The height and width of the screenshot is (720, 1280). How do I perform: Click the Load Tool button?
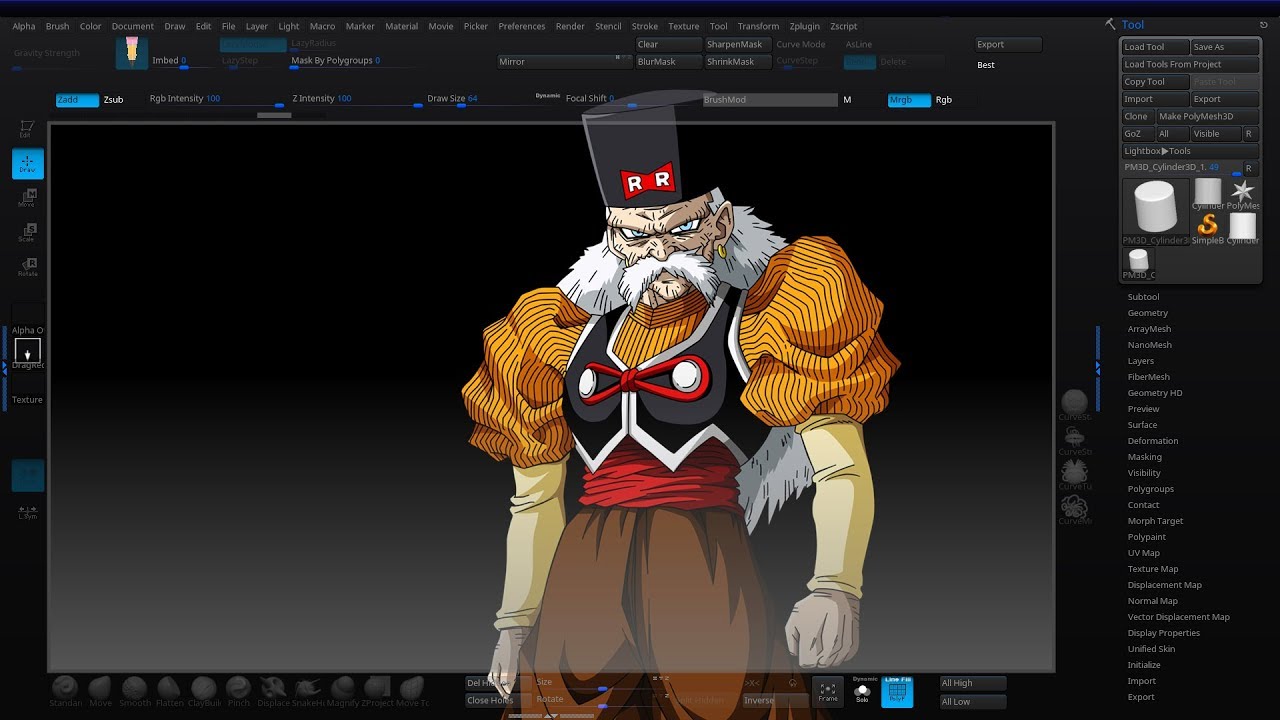pyautogui.click(x=1154, y=47)
